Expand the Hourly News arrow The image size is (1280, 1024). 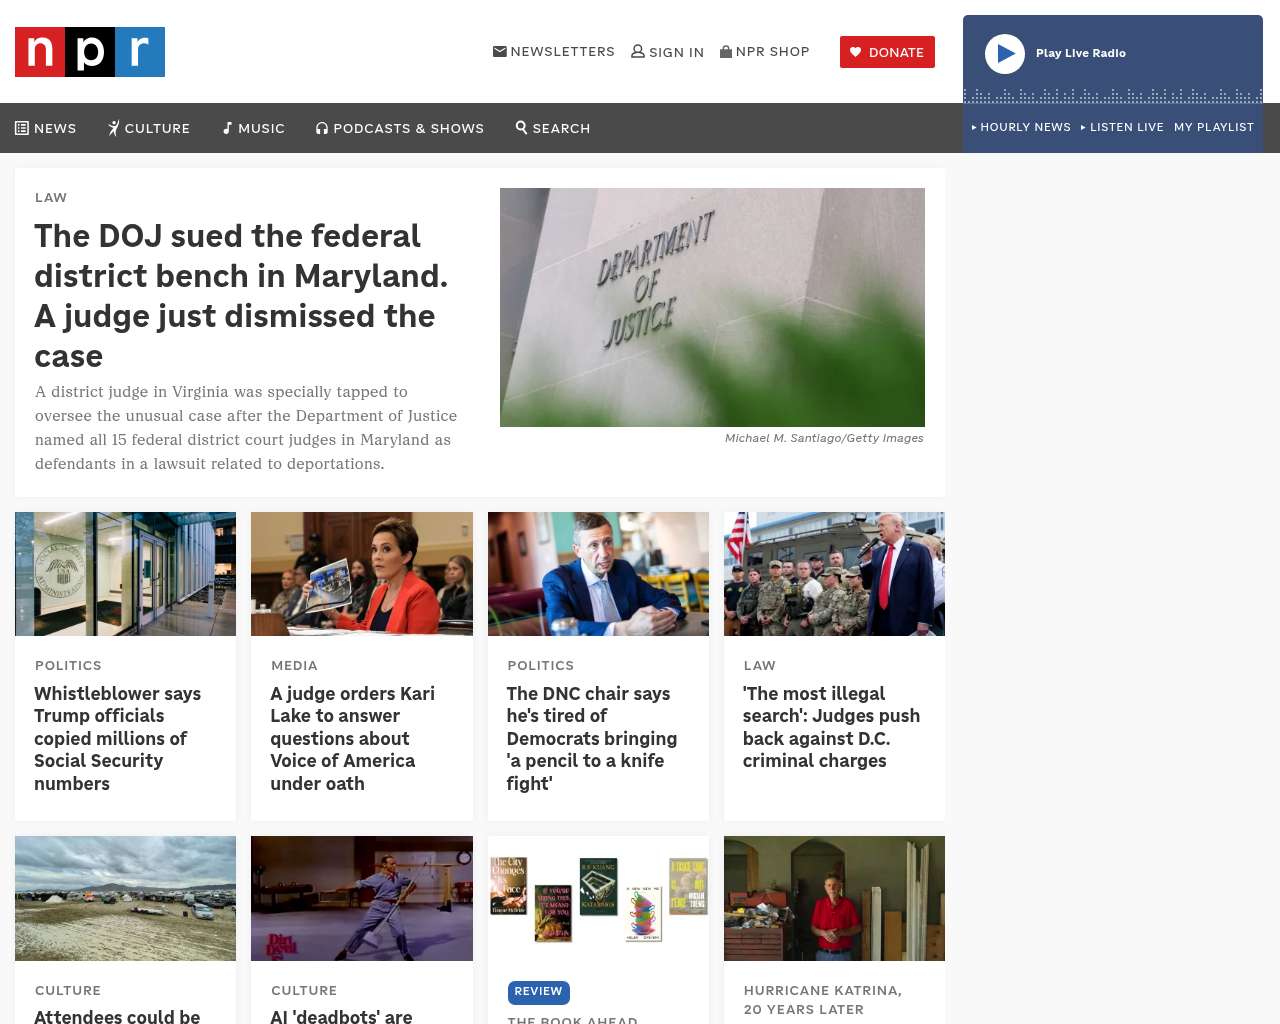click(x=974, y=127)
